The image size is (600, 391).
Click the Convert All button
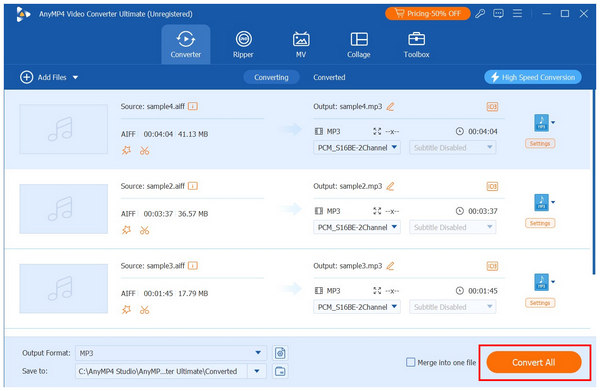click(534, 362)
